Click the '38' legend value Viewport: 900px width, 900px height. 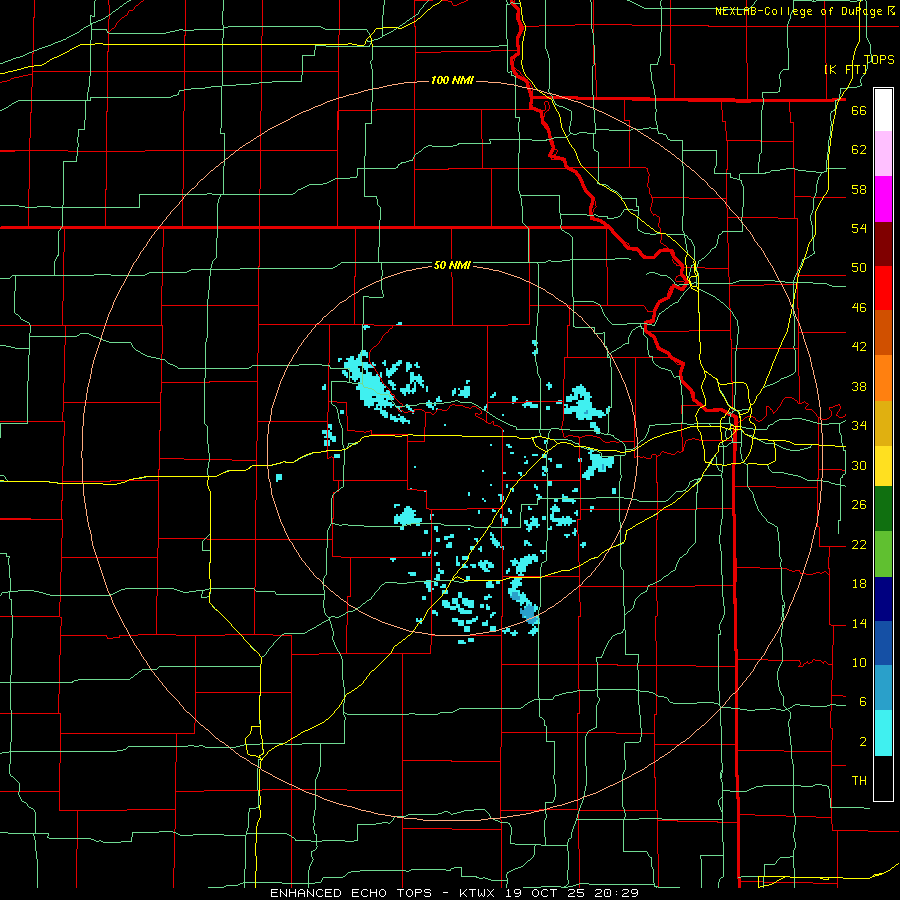859,386
